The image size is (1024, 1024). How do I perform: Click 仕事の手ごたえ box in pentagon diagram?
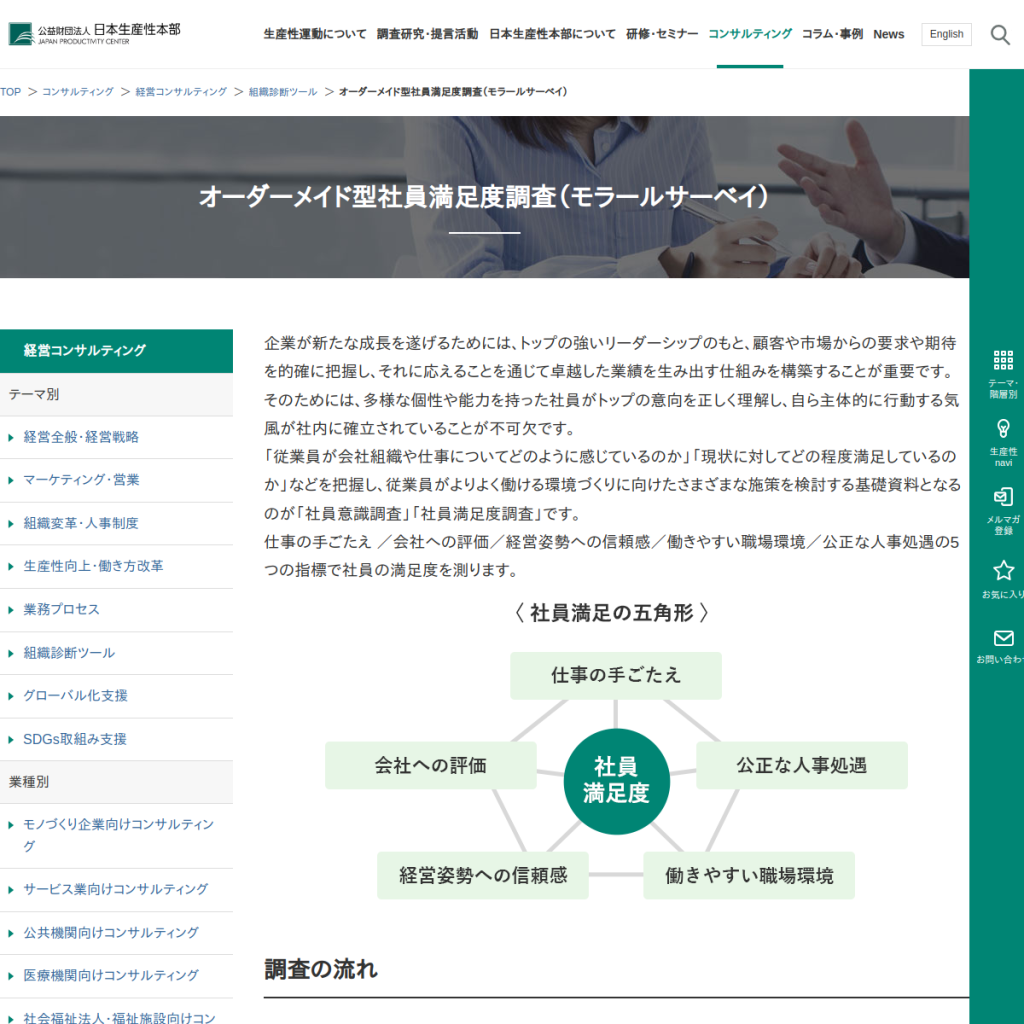click(x=616, y=675)
